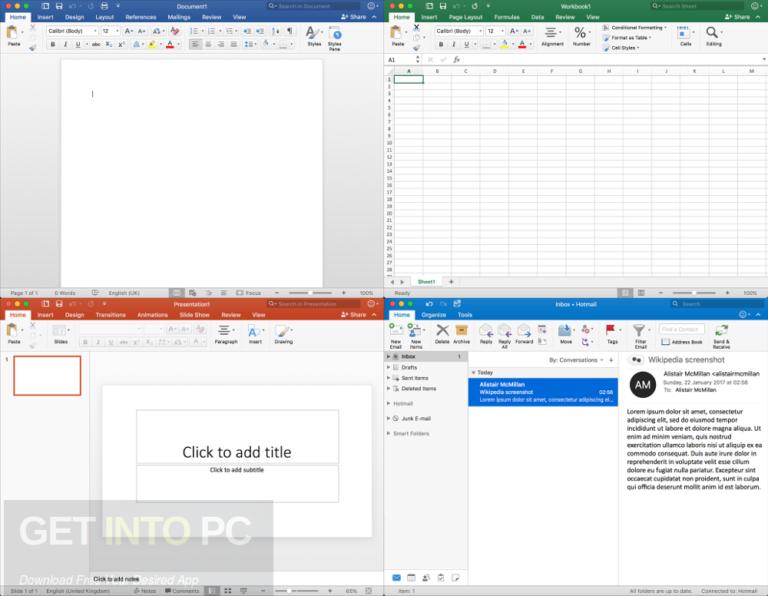This screenshot has height=596, width=768.
Task: Click Print icon in Word title bar
Action: (x=104, y=6)
